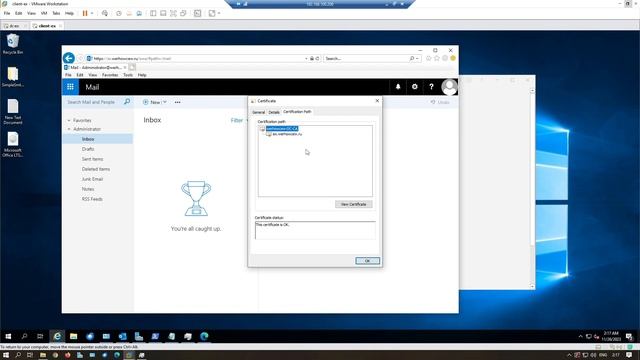Open the browser search box dropdown arrow
The image size is (640, 360).
(417, 58)
